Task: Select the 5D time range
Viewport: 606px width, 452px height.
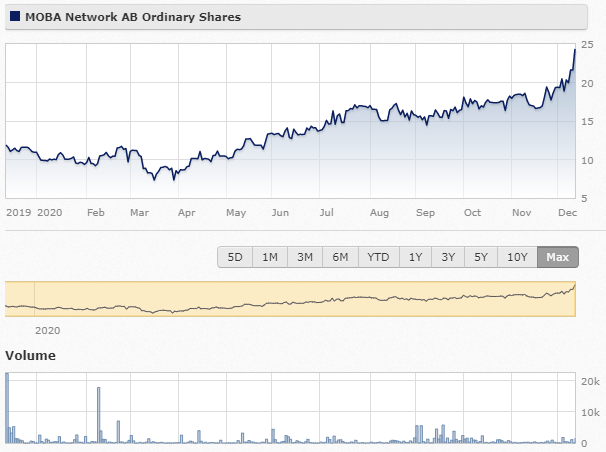Action: point(235,257)
